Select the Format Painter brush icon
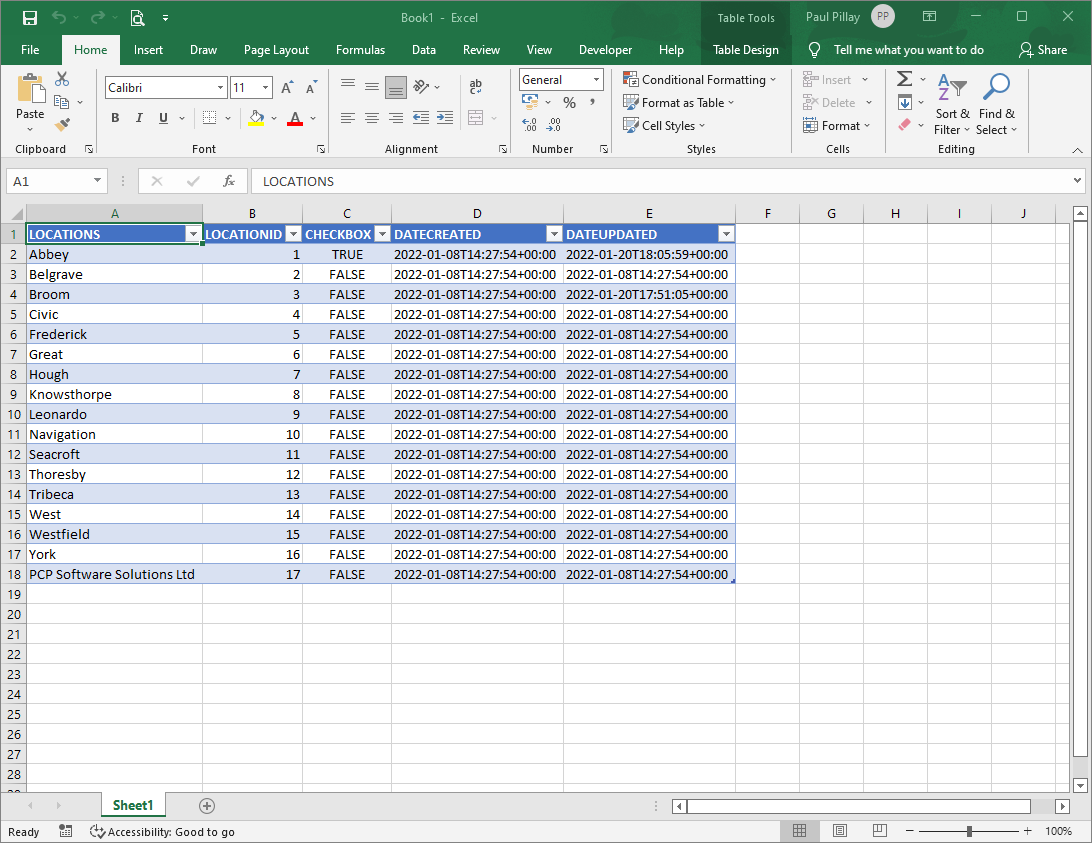 tap(62, 125)
